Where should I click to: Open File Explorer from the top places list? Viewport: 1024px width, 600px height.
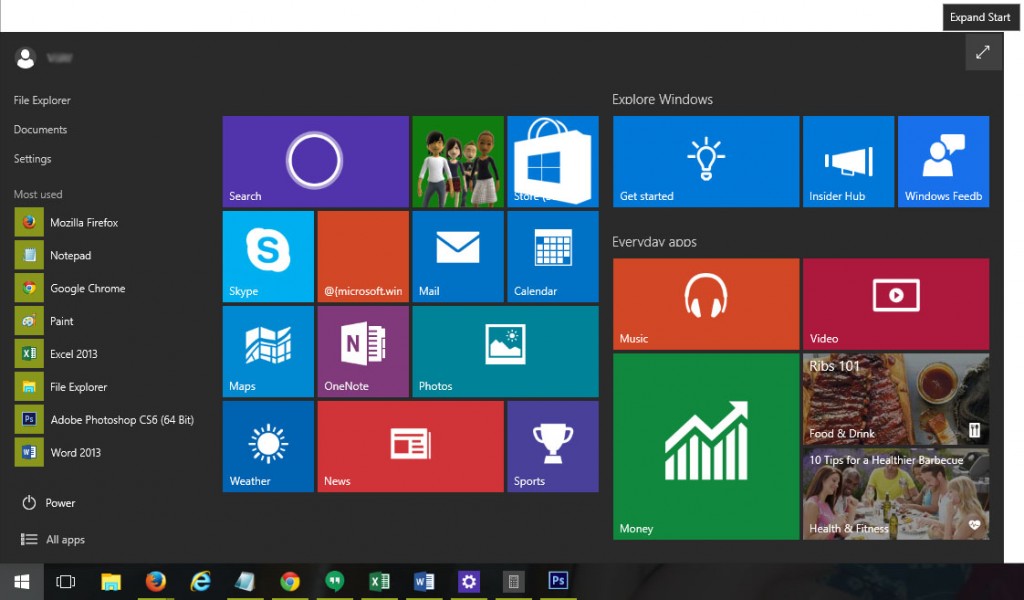point(42,101)
